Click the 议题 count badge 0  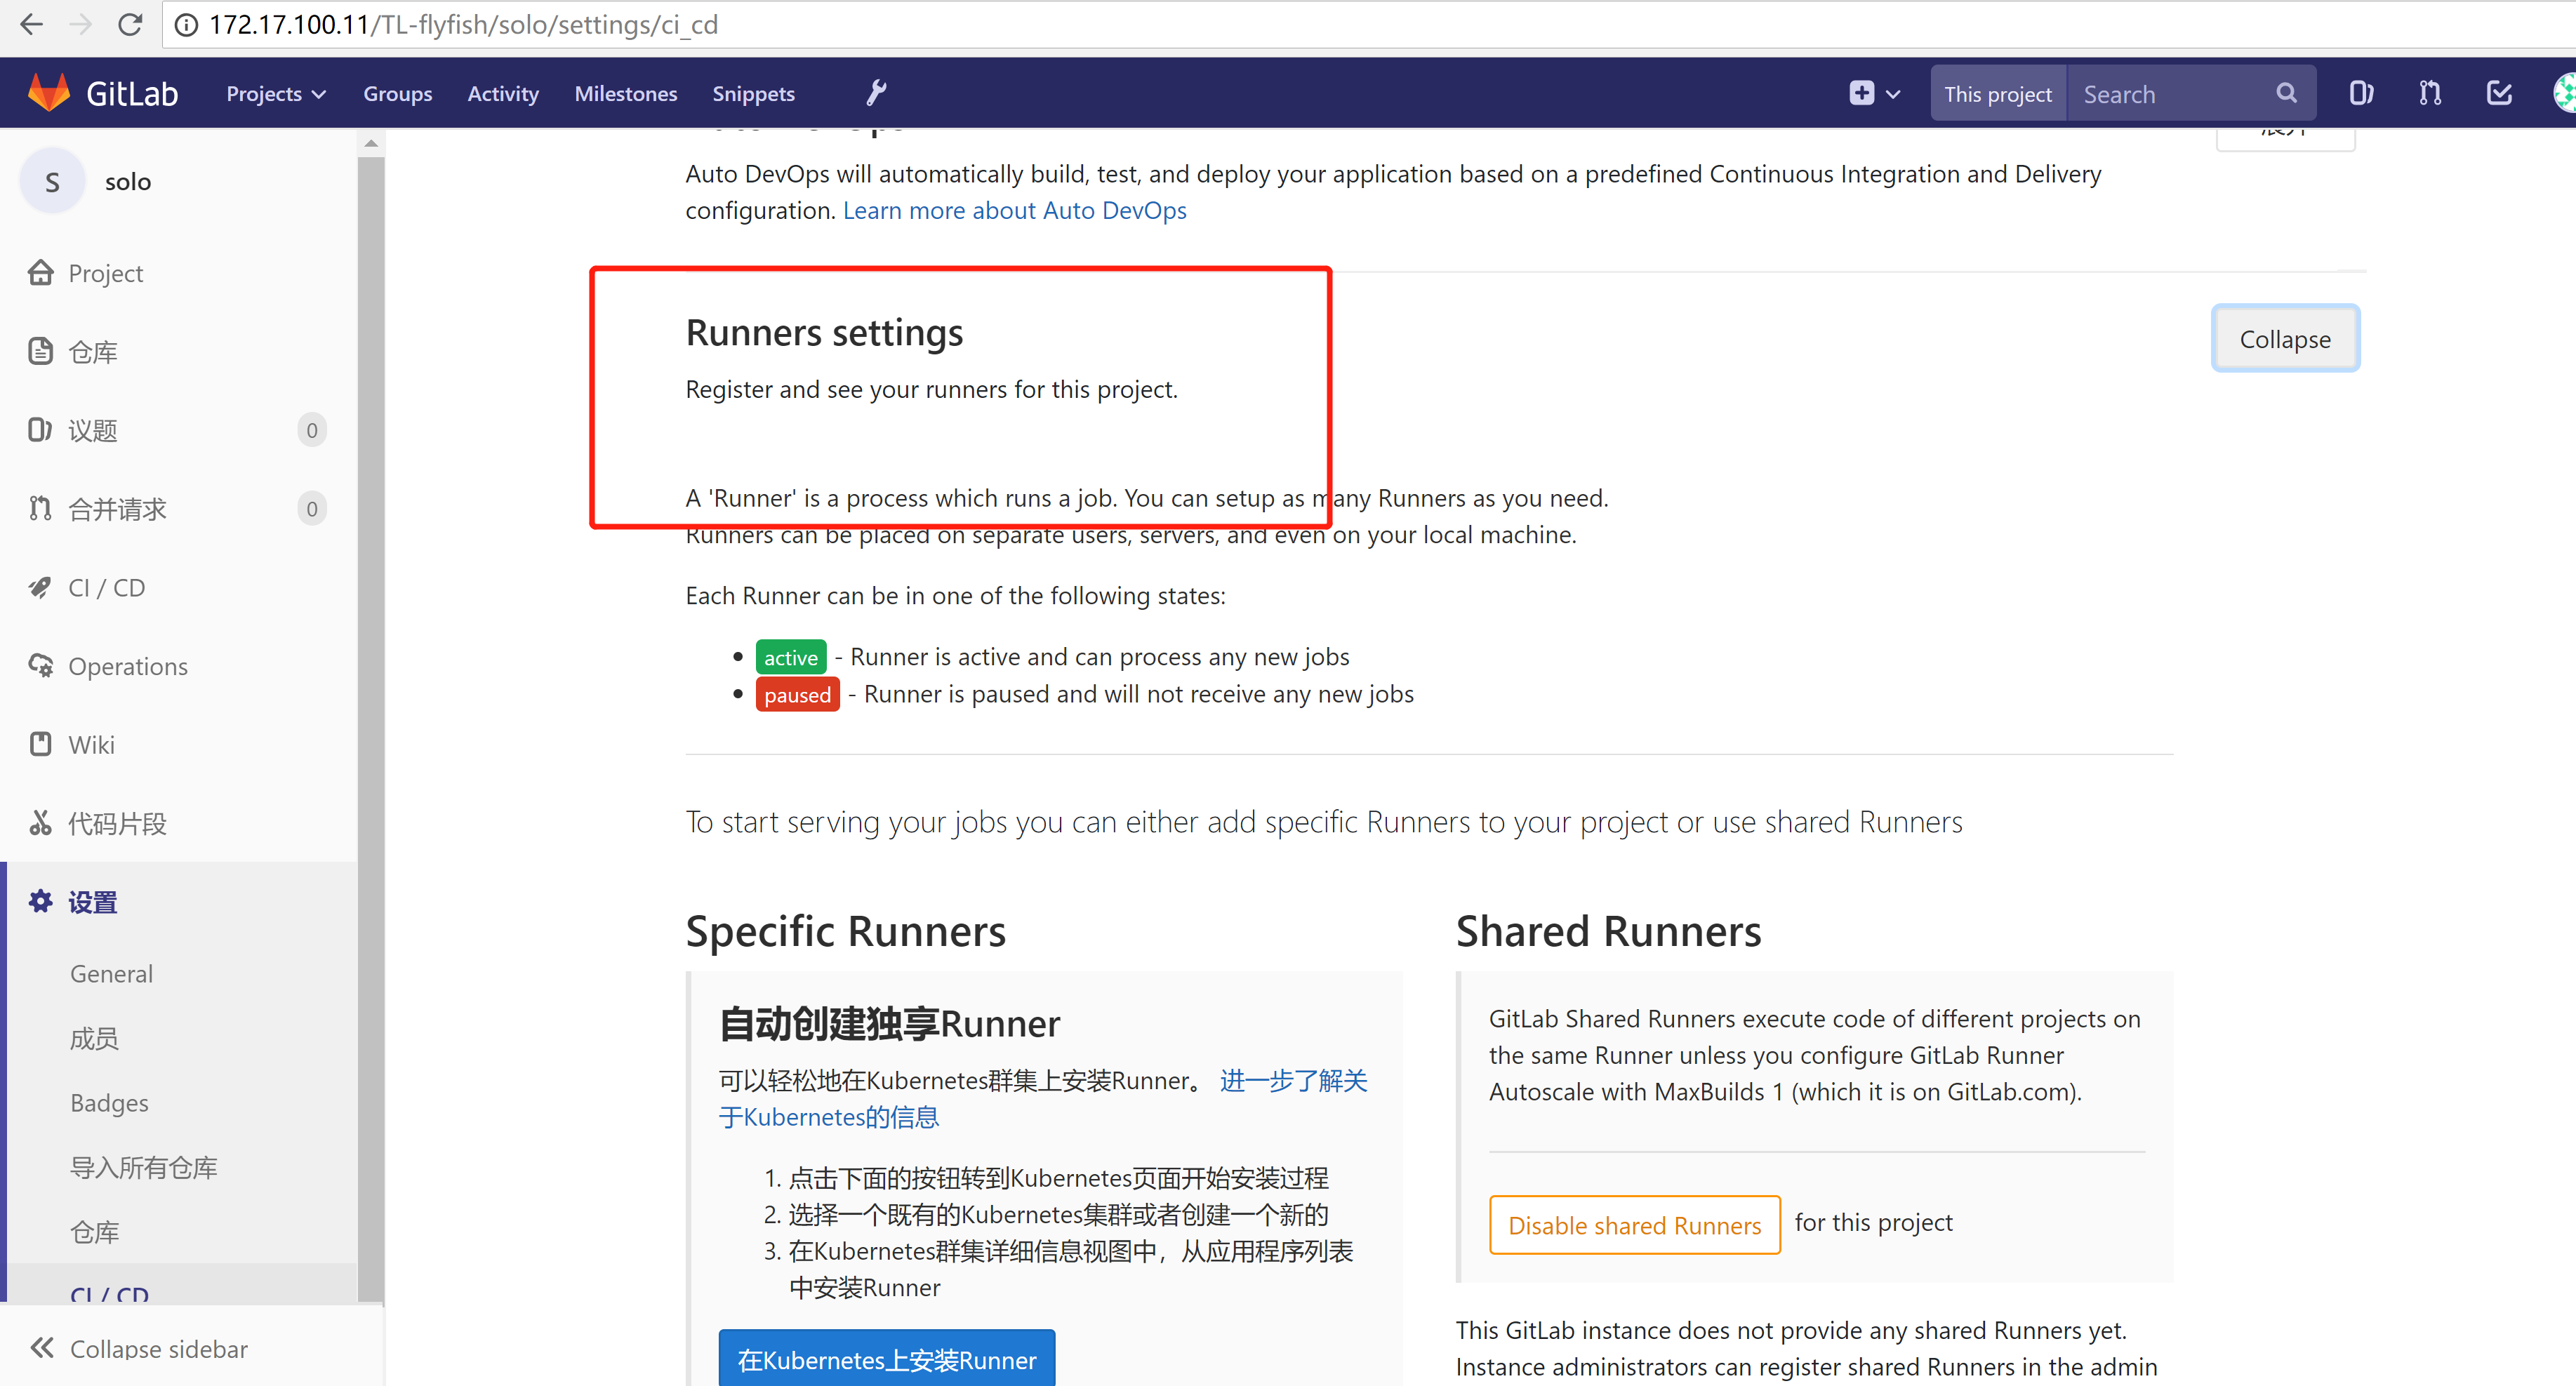(x=312, y=430)
